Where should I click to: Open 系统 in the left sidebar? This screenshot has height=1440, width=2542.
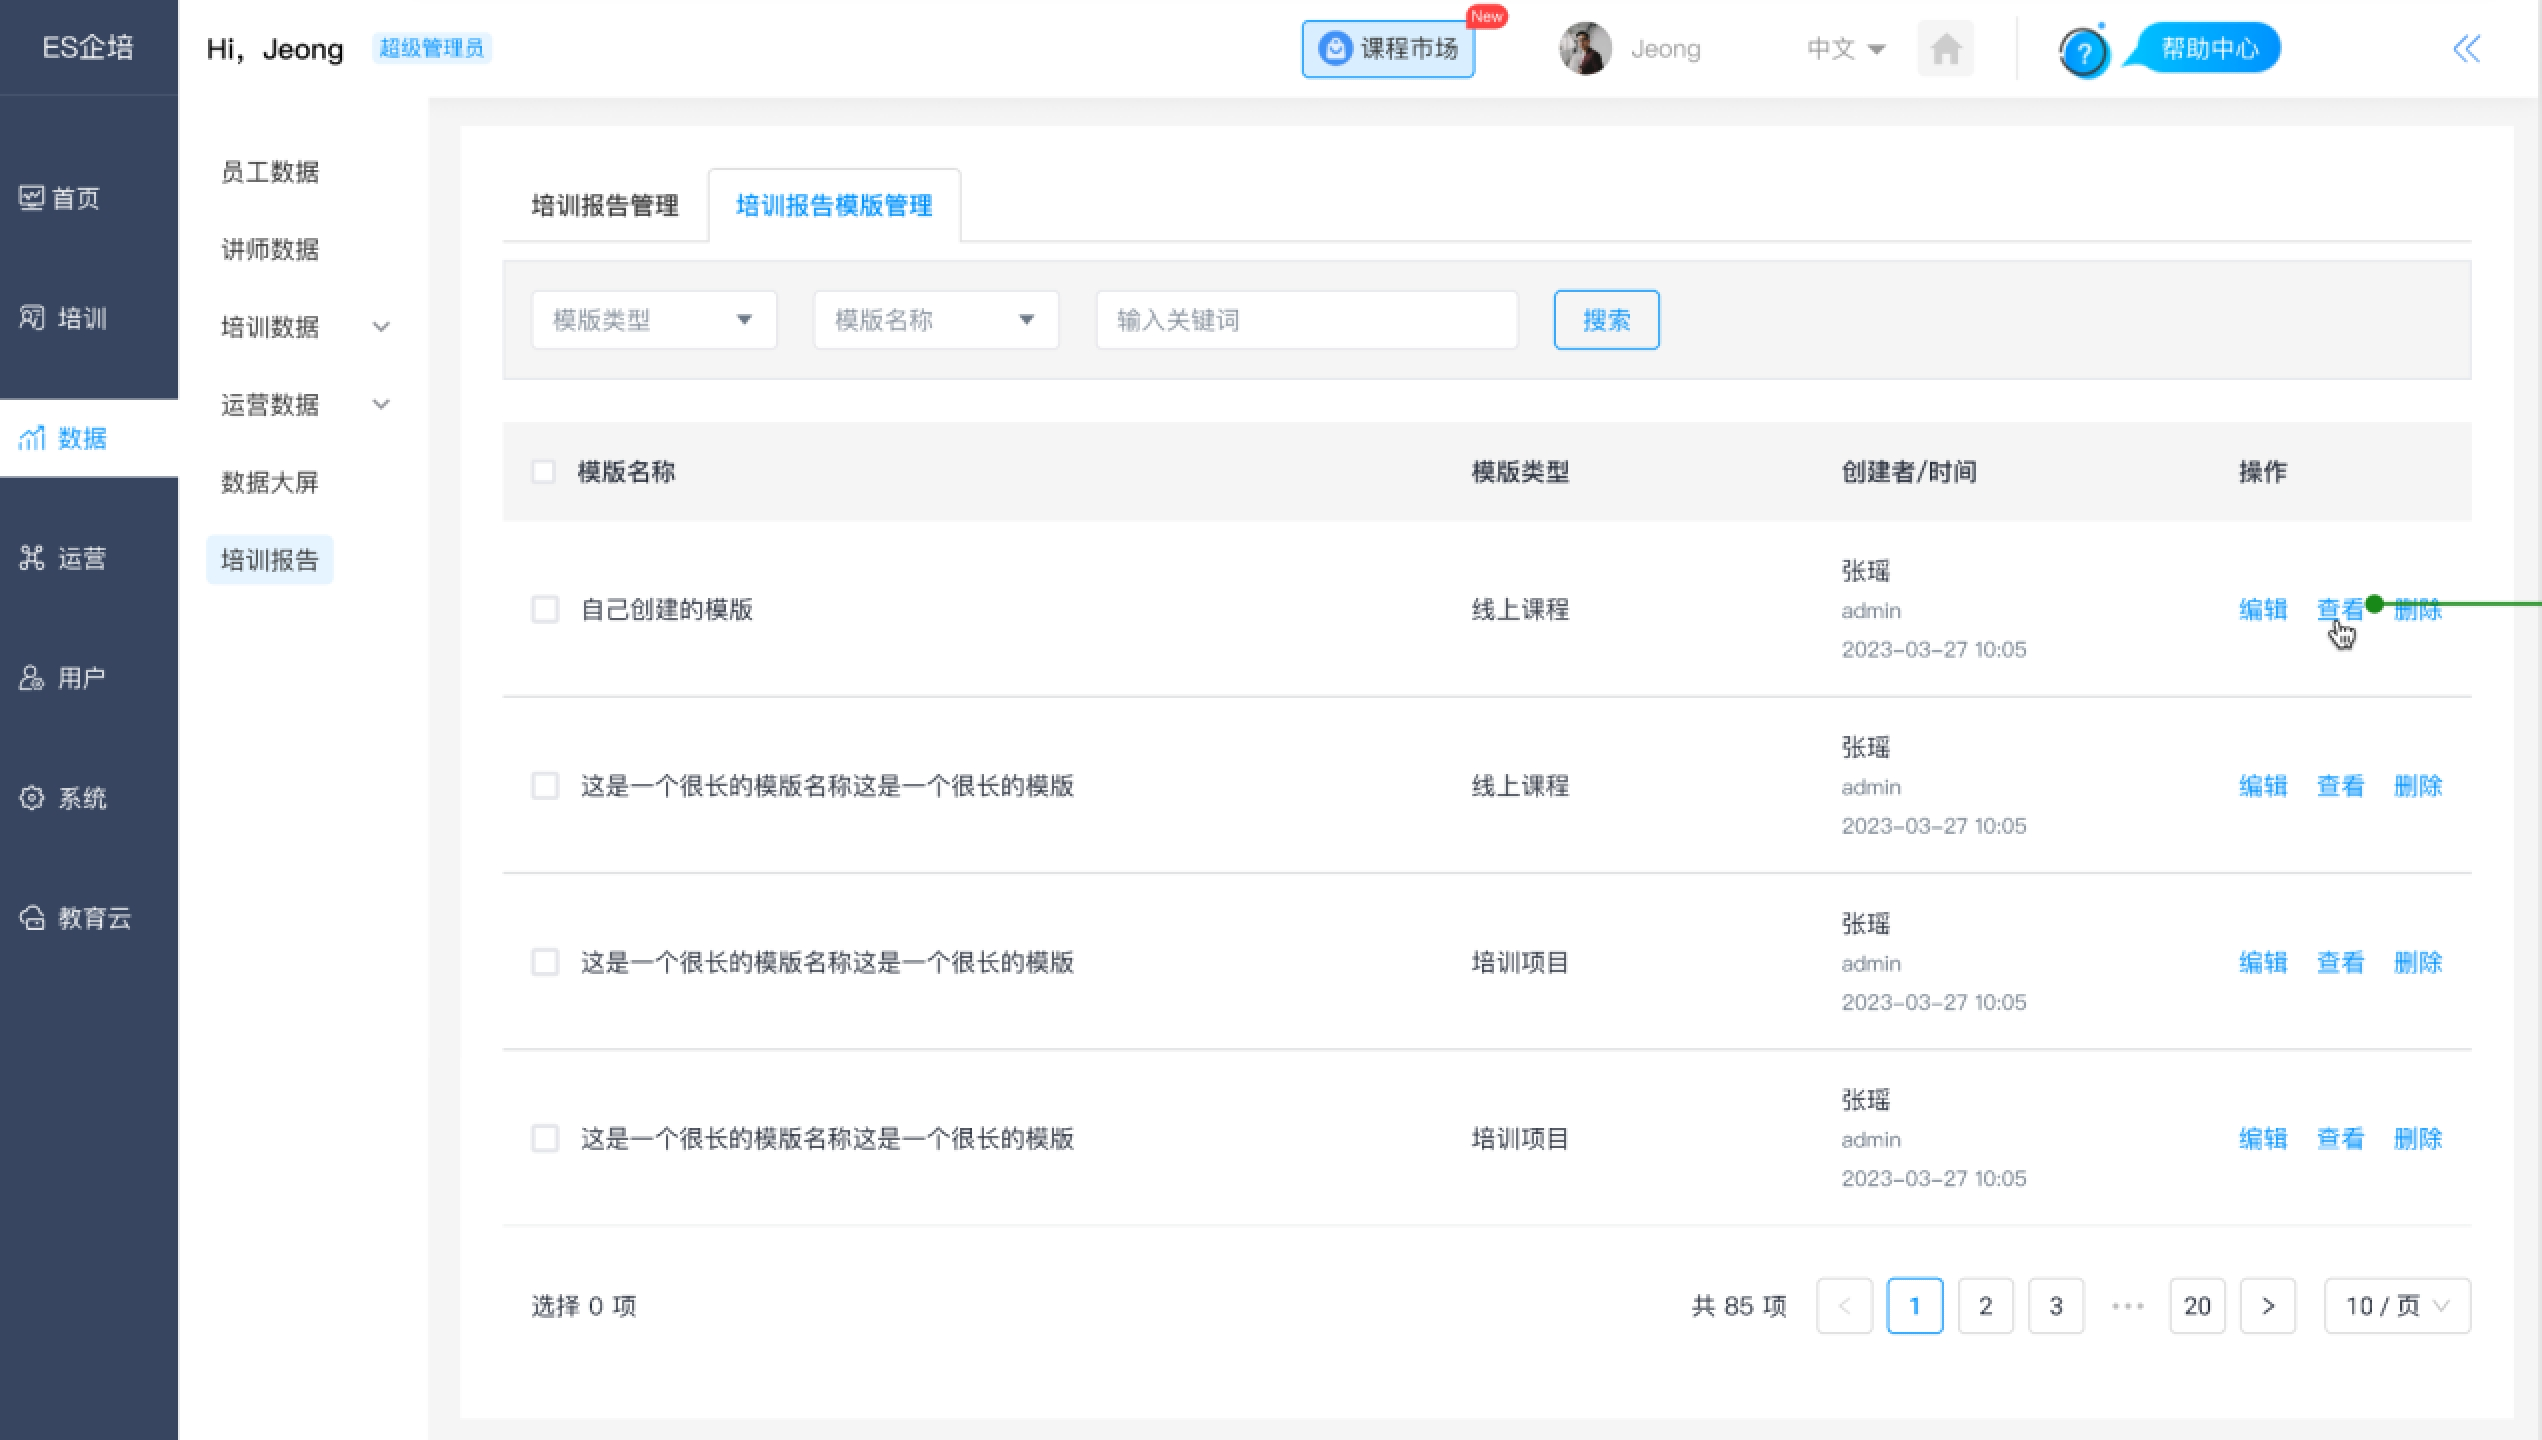pyautogui.click(x=63, y=798)
